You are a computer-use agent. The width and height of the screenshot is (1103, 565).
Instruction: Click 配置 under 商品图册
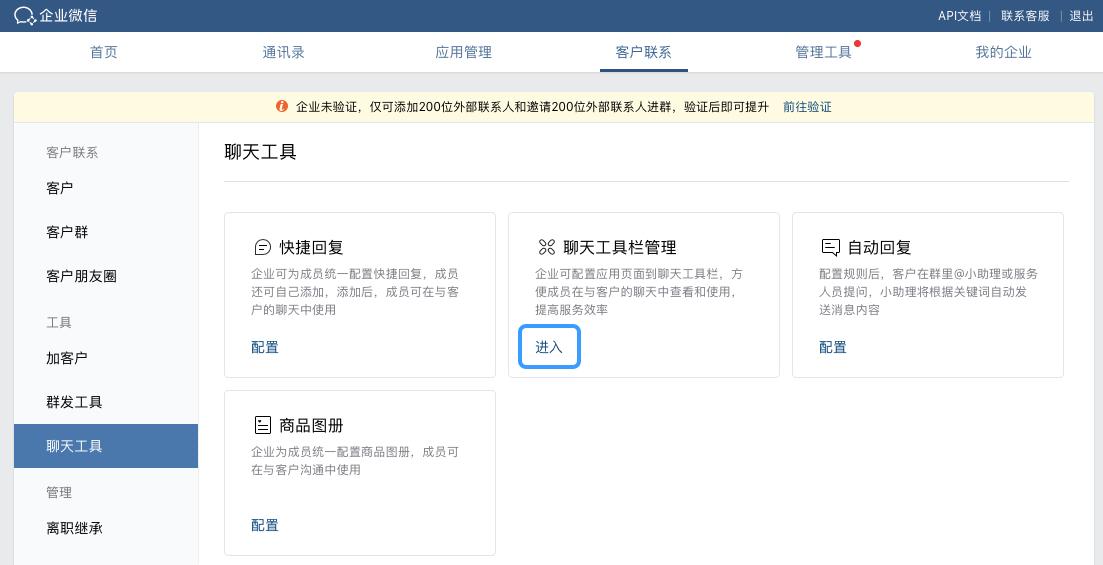(x=265, y=525)
